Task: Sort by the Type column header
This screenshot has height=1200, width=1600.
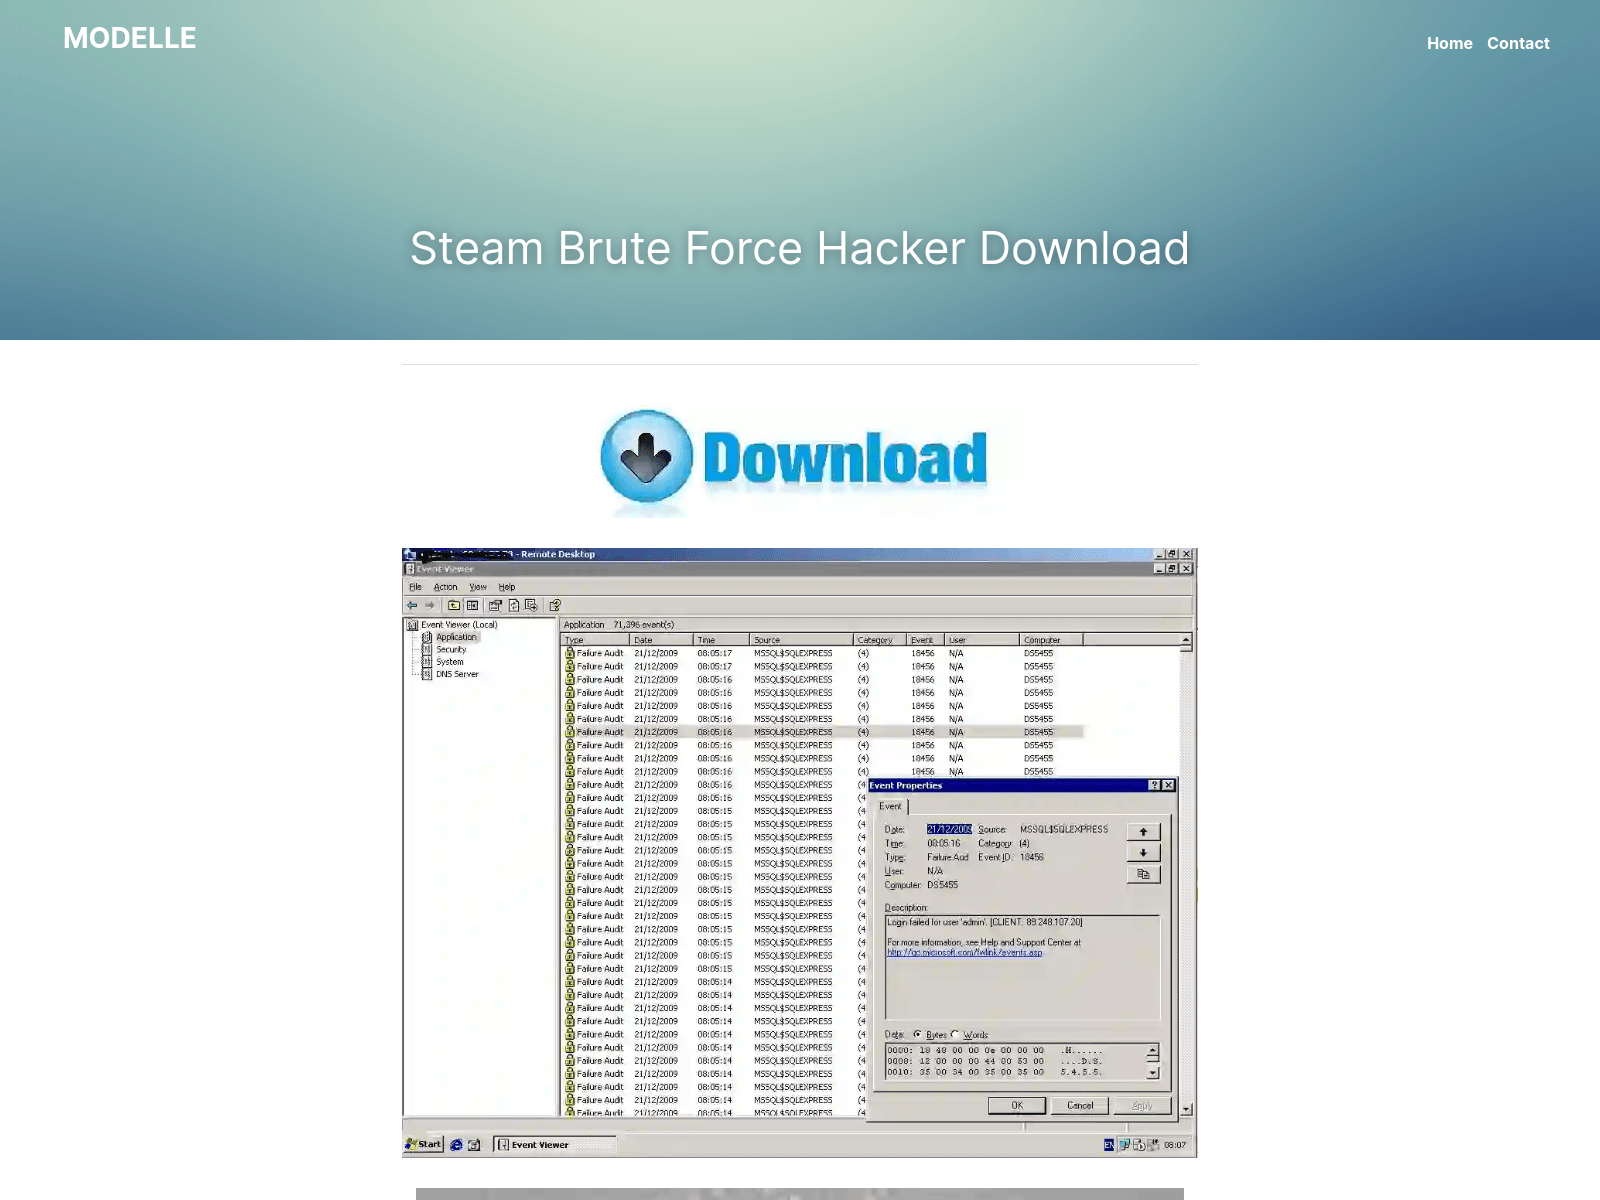Action: pos(595,640)
